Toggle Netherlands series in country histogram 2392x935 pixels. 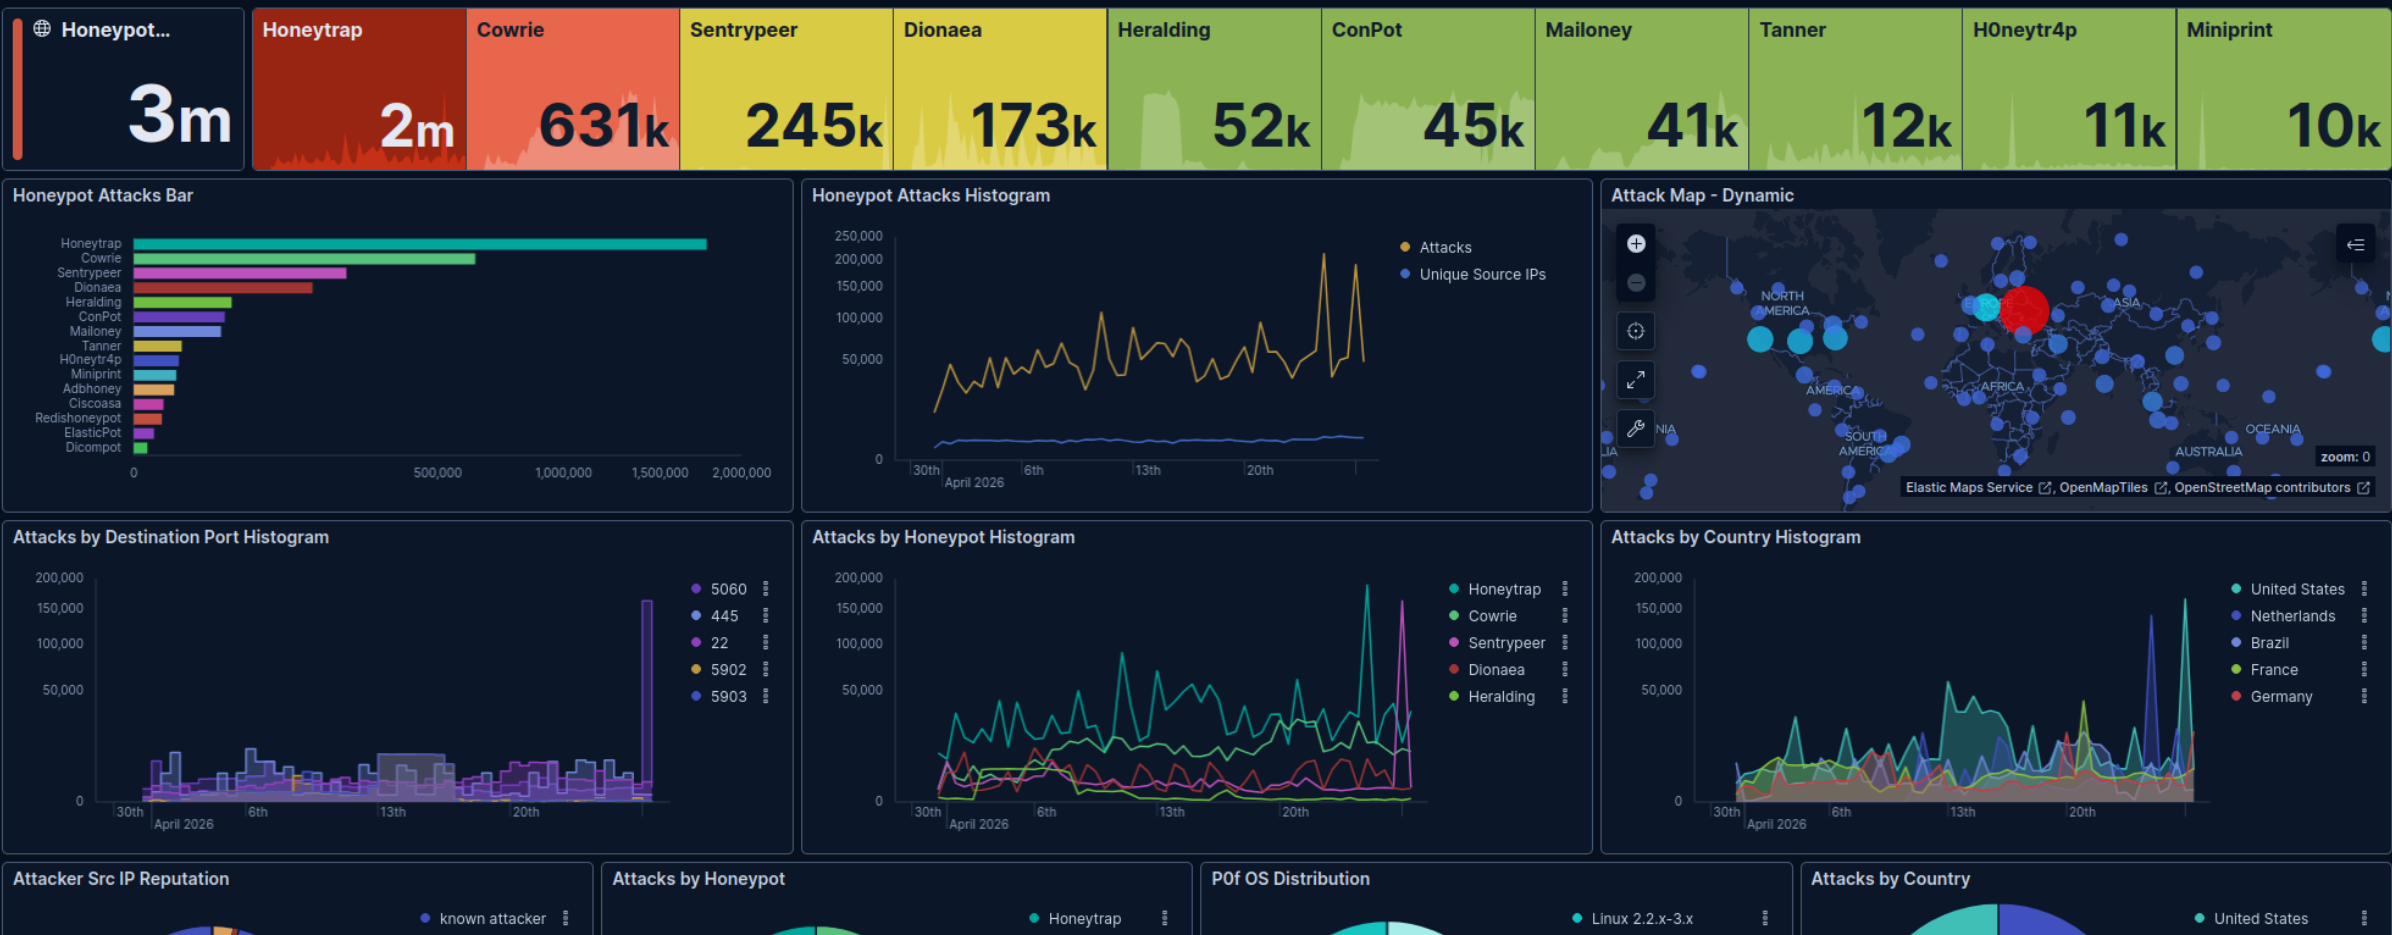click(2293, 616)
